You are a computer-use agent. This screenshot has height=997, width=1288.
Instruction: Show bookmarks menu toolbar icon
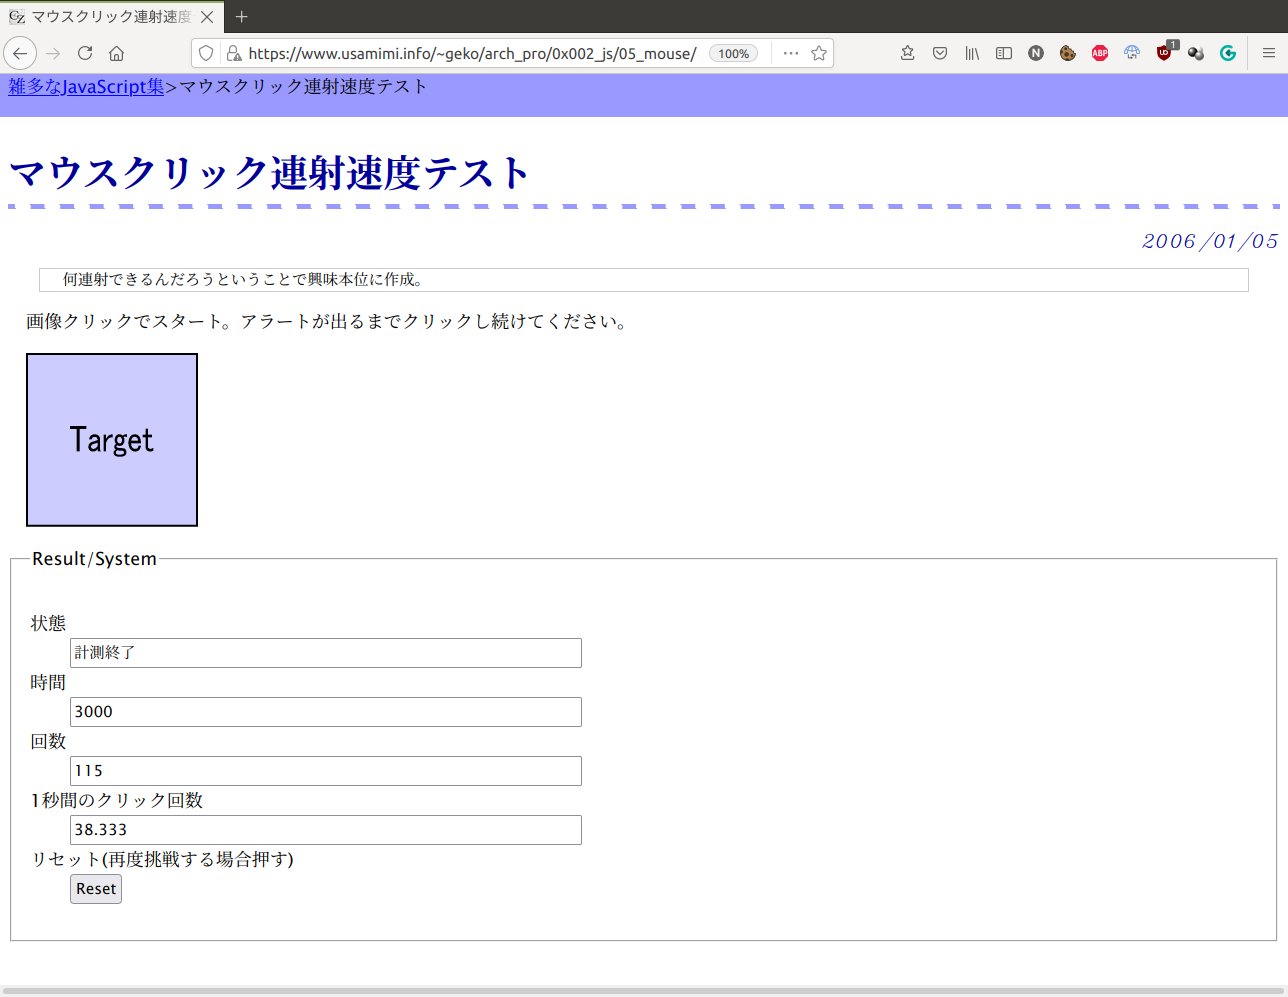[908, 53]
